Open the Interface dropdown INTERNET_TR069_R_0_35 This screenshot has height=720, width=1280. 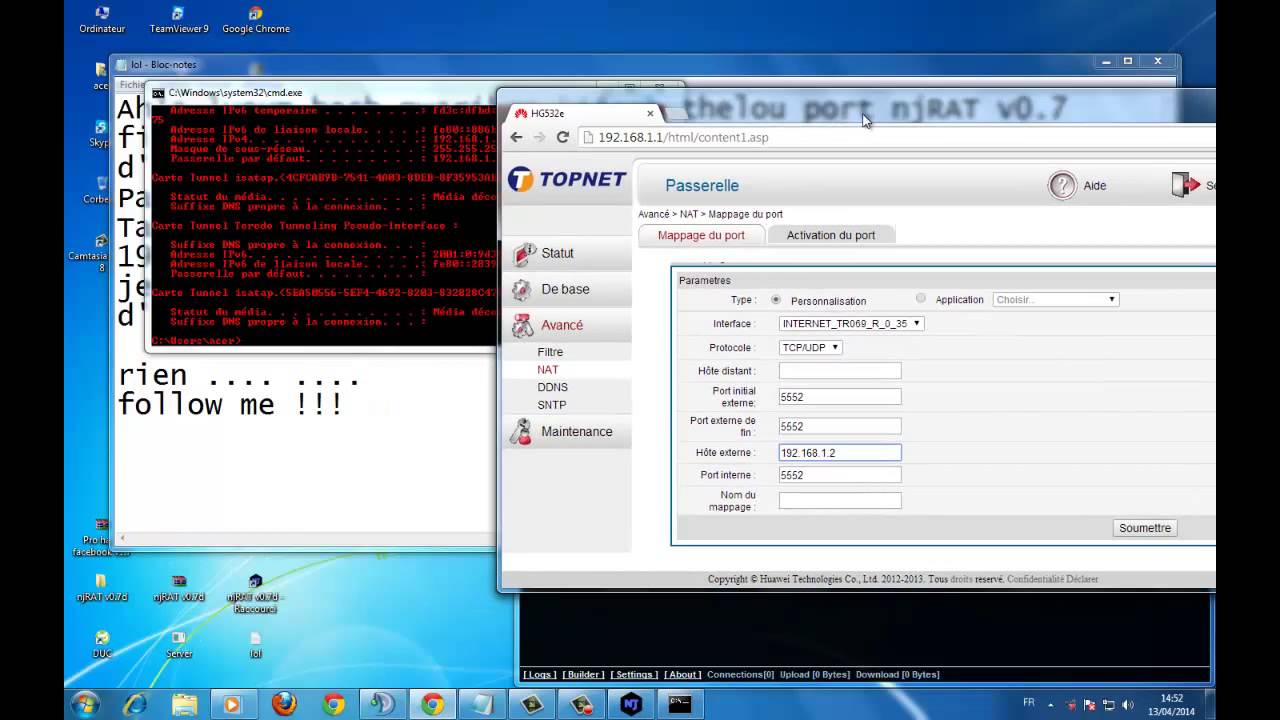pos(851,324)
